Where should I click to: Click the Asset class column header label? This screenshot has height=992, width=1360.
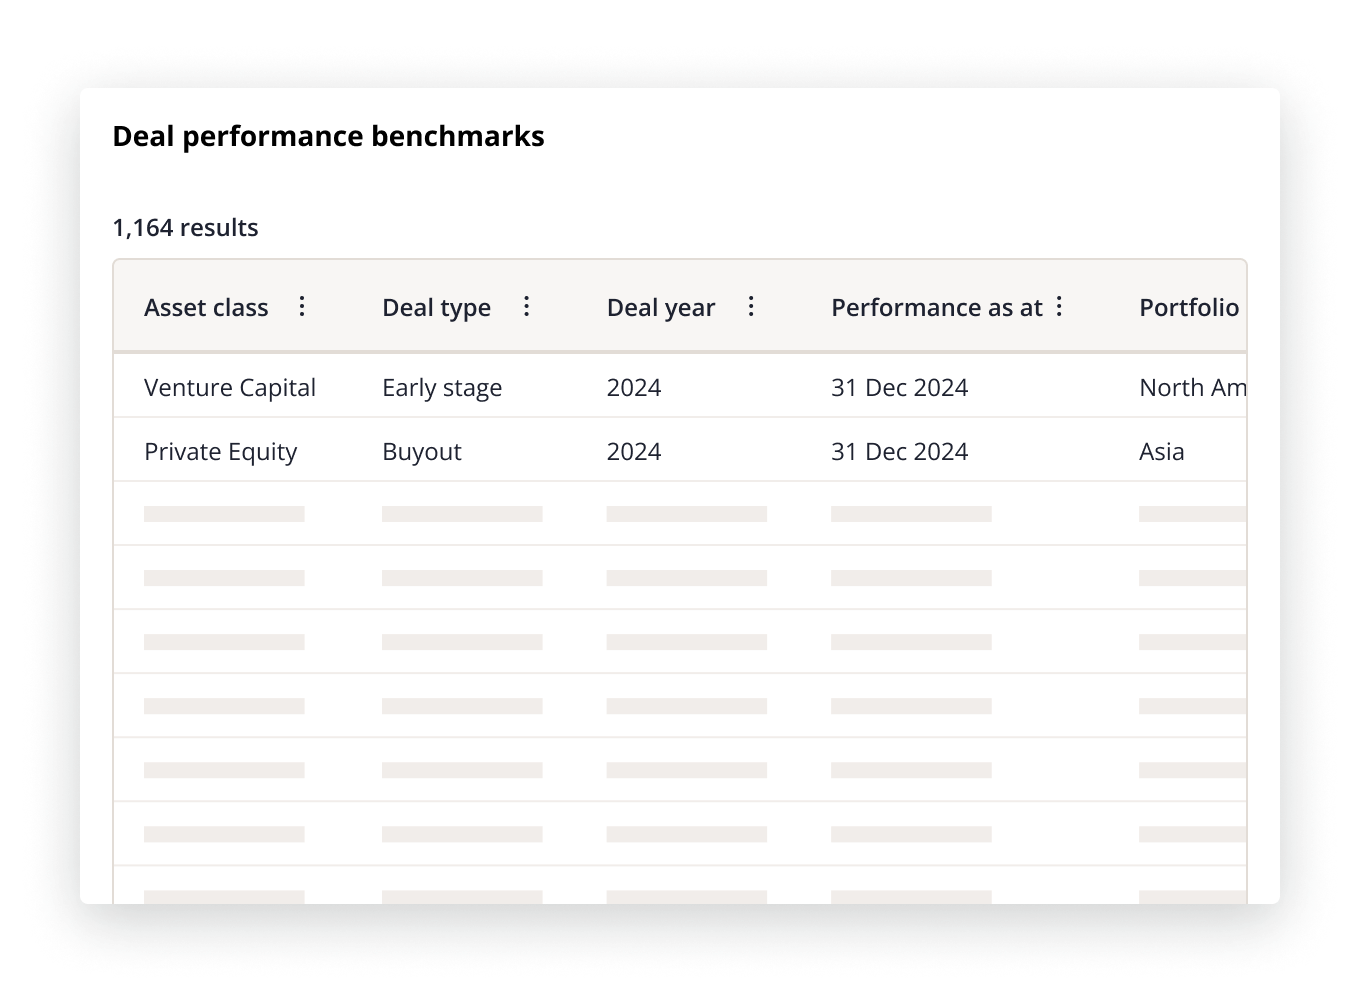click(206, 308)
